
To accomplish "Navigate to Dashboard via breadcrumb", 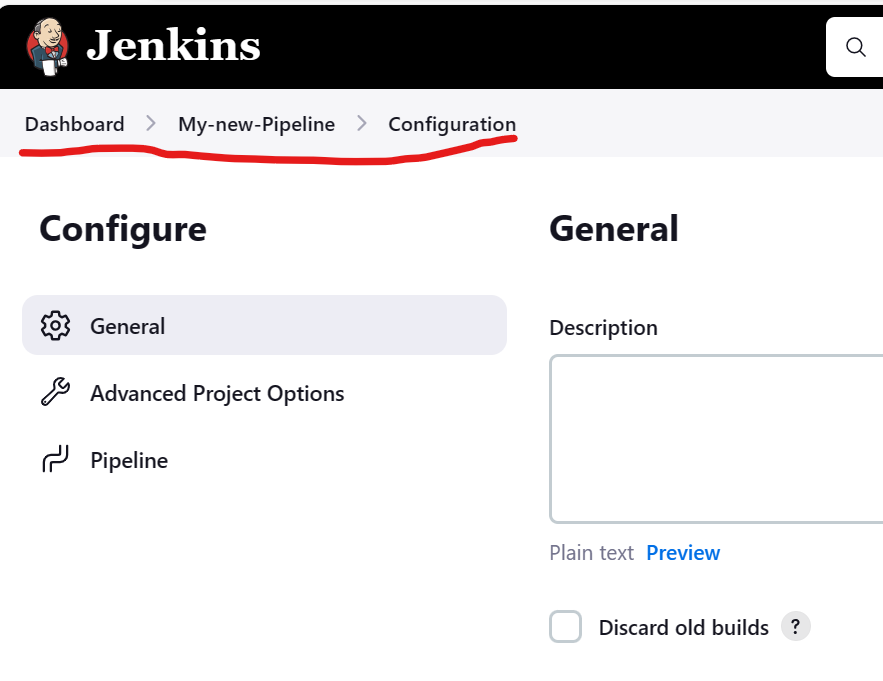I will [74, 123].
